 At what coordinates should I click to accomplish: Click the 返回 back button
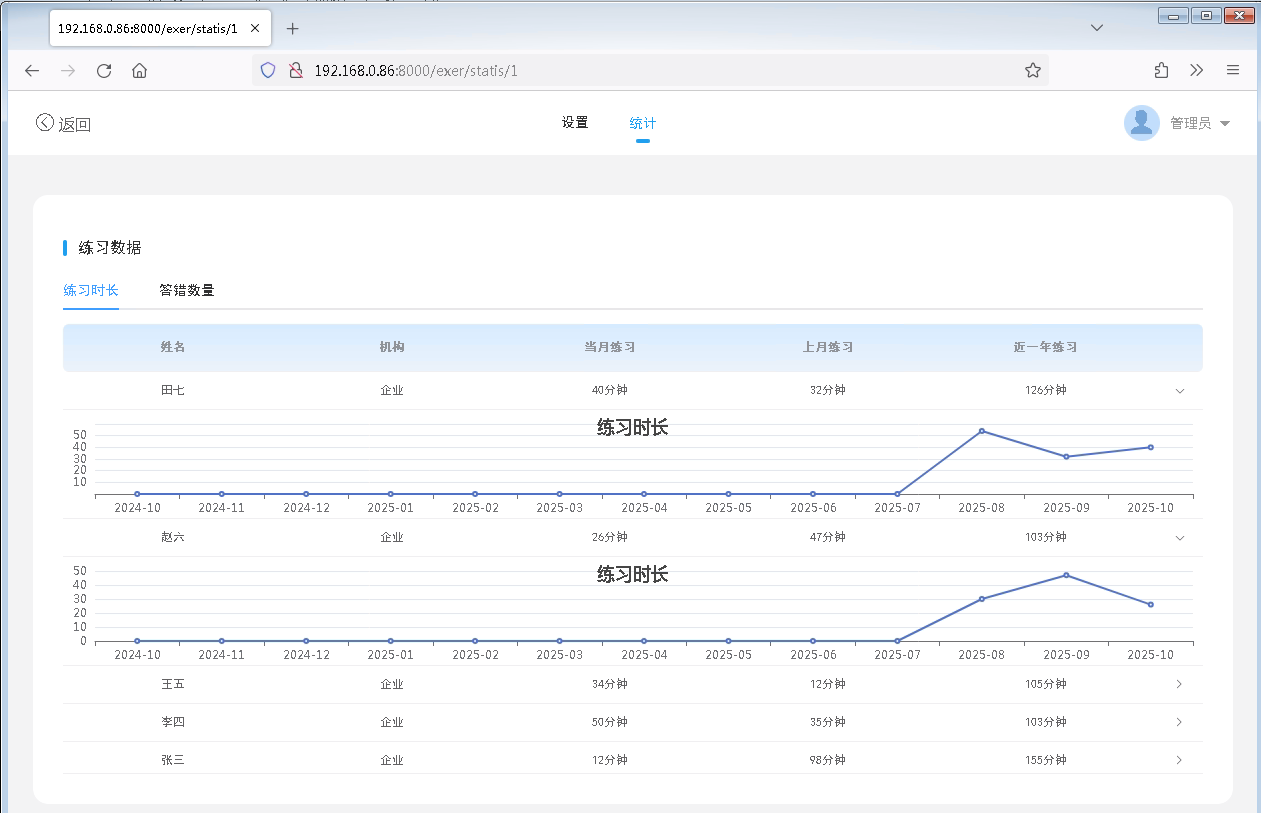click(64, 124)
